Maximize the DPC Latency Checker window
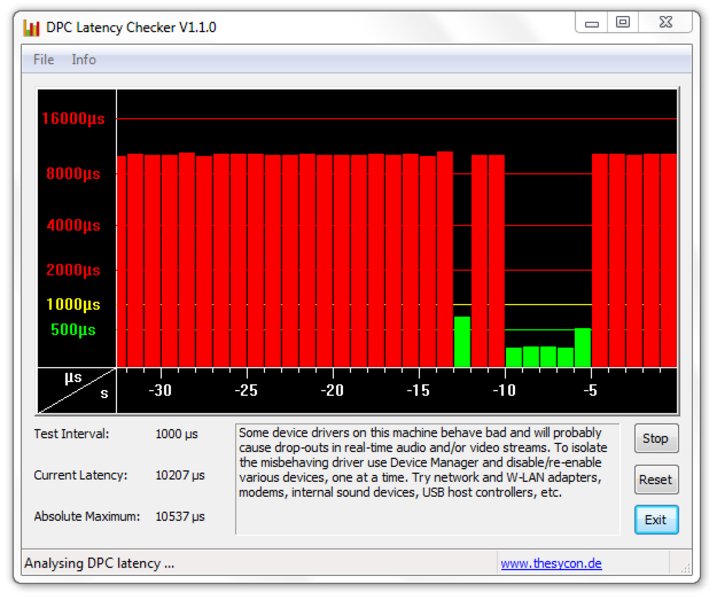Viewport: 717px width, 600px height. [x=622, y=22]
